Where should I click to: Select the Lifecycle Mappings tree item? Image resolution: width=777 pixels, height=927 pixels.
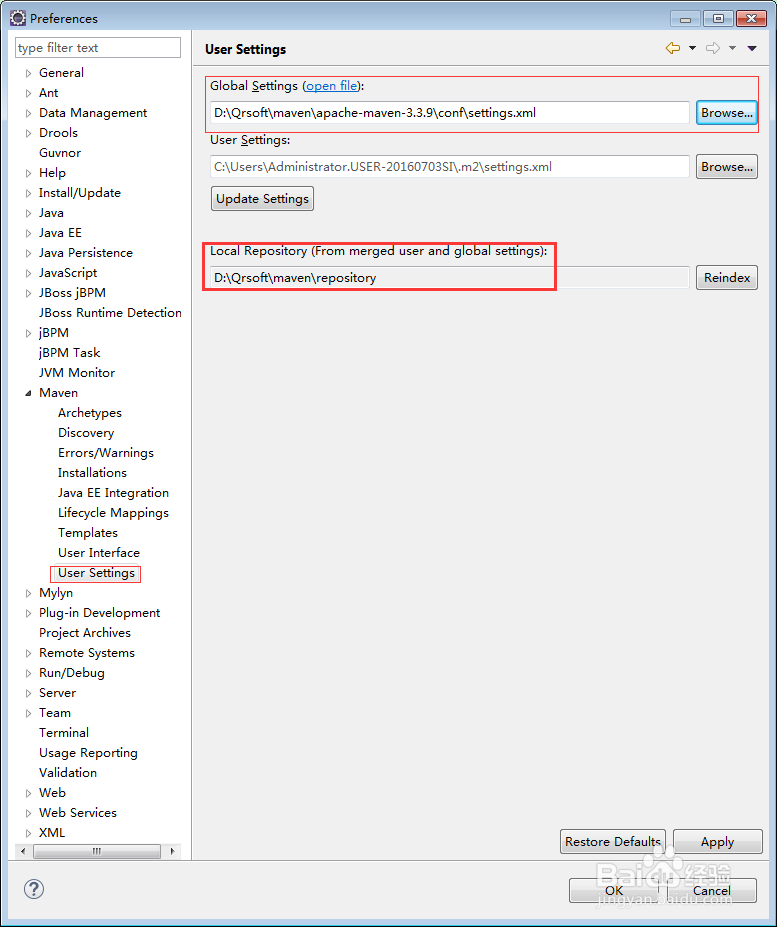(113, 513)
